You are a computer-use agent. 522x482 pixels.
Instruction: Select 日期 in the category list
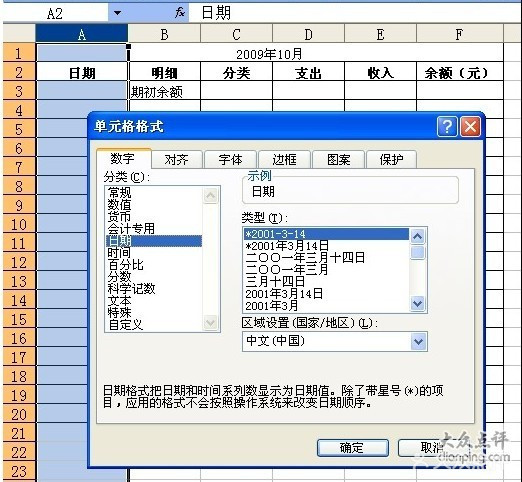coord(154,241)
